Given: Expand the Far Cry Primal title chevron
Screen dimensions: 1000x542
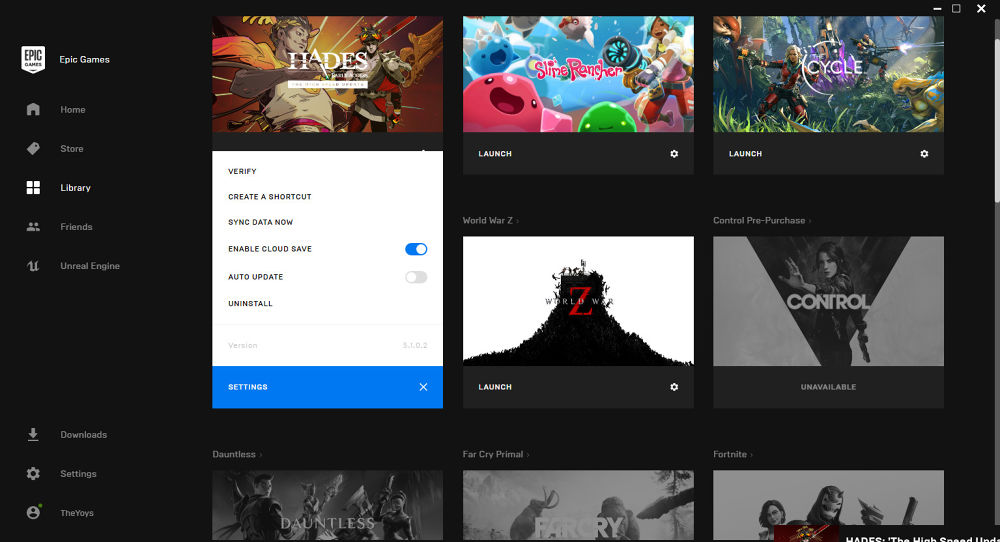Looking at the screenshot, I should 528,455.
